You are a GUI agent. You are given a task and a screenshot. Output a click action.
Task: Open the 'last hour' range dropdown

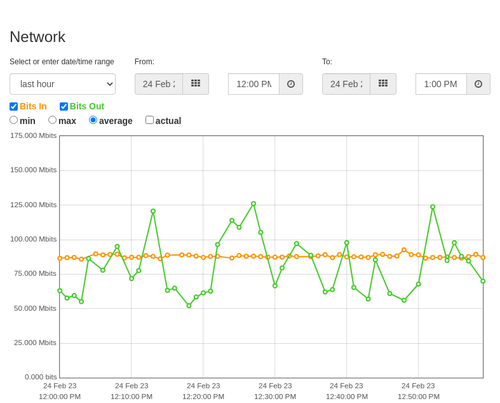(x=63, y=84)
